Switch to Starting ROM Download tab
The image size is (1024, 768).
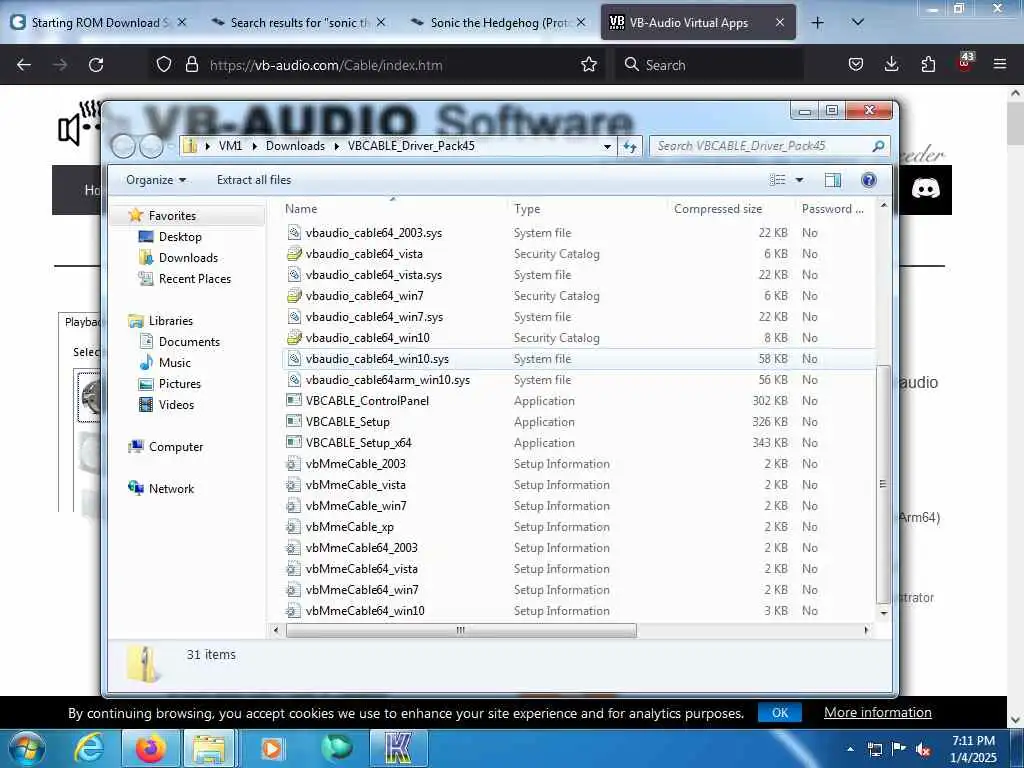[98, 22]
